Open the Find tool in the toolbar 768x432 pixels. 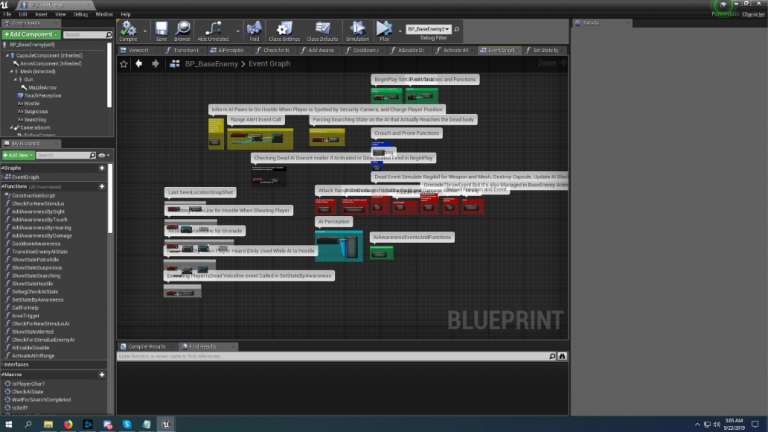[x=254, y=31]
